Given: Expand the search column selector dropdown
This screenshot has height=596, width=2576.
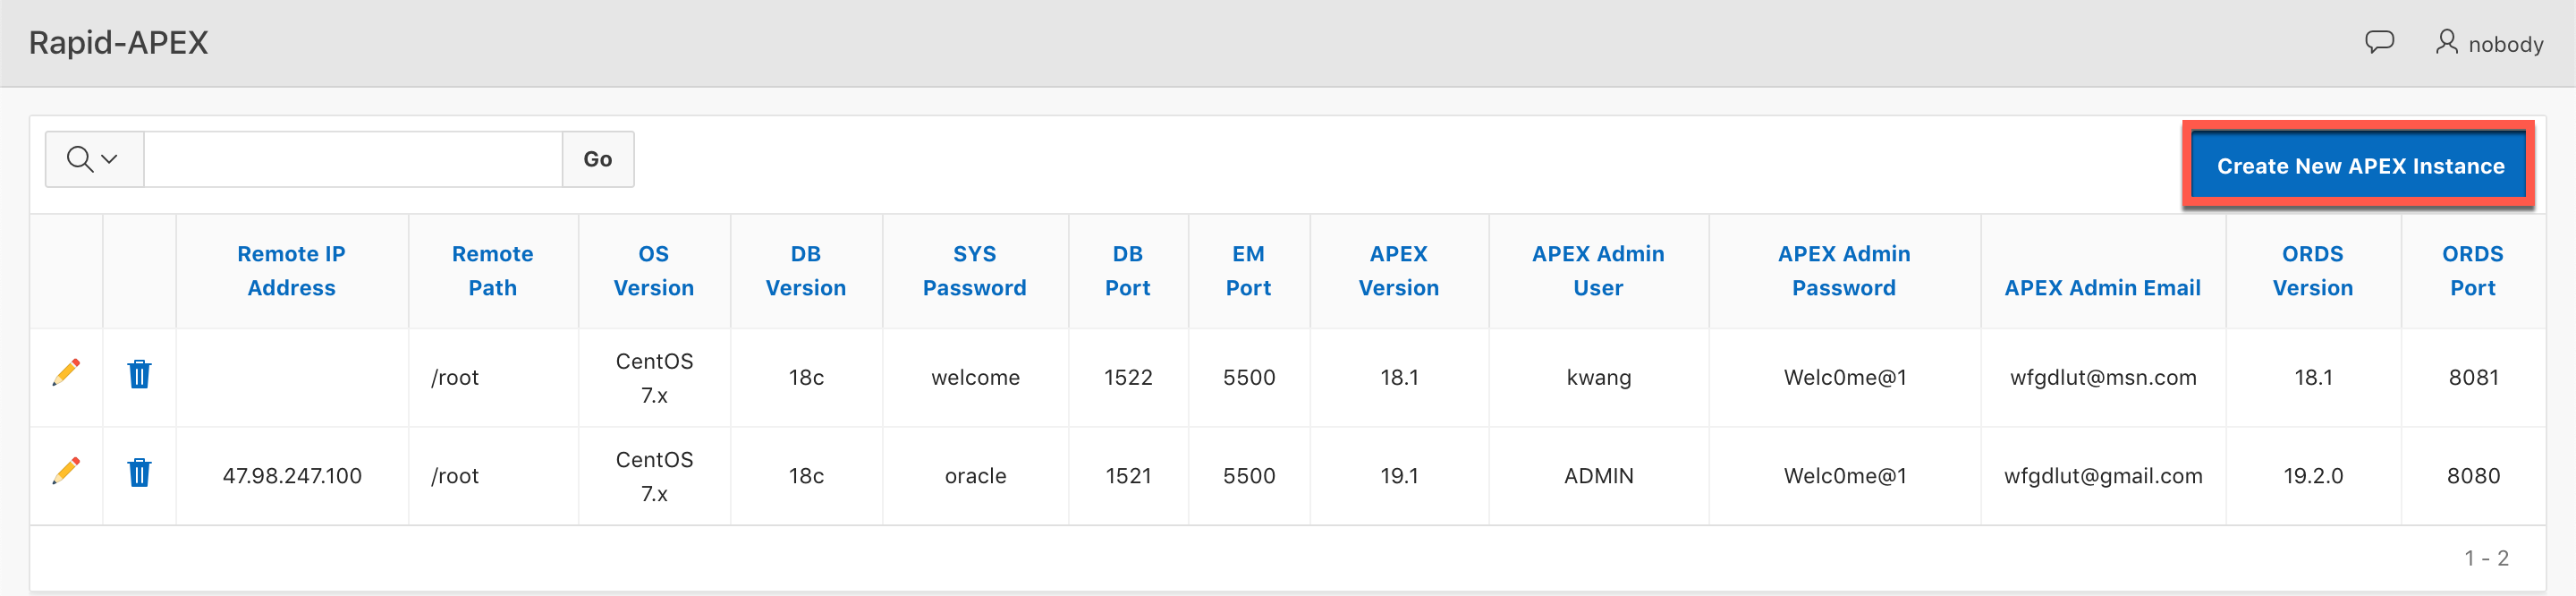Looking at the screenshot, I should click(94, 159).
